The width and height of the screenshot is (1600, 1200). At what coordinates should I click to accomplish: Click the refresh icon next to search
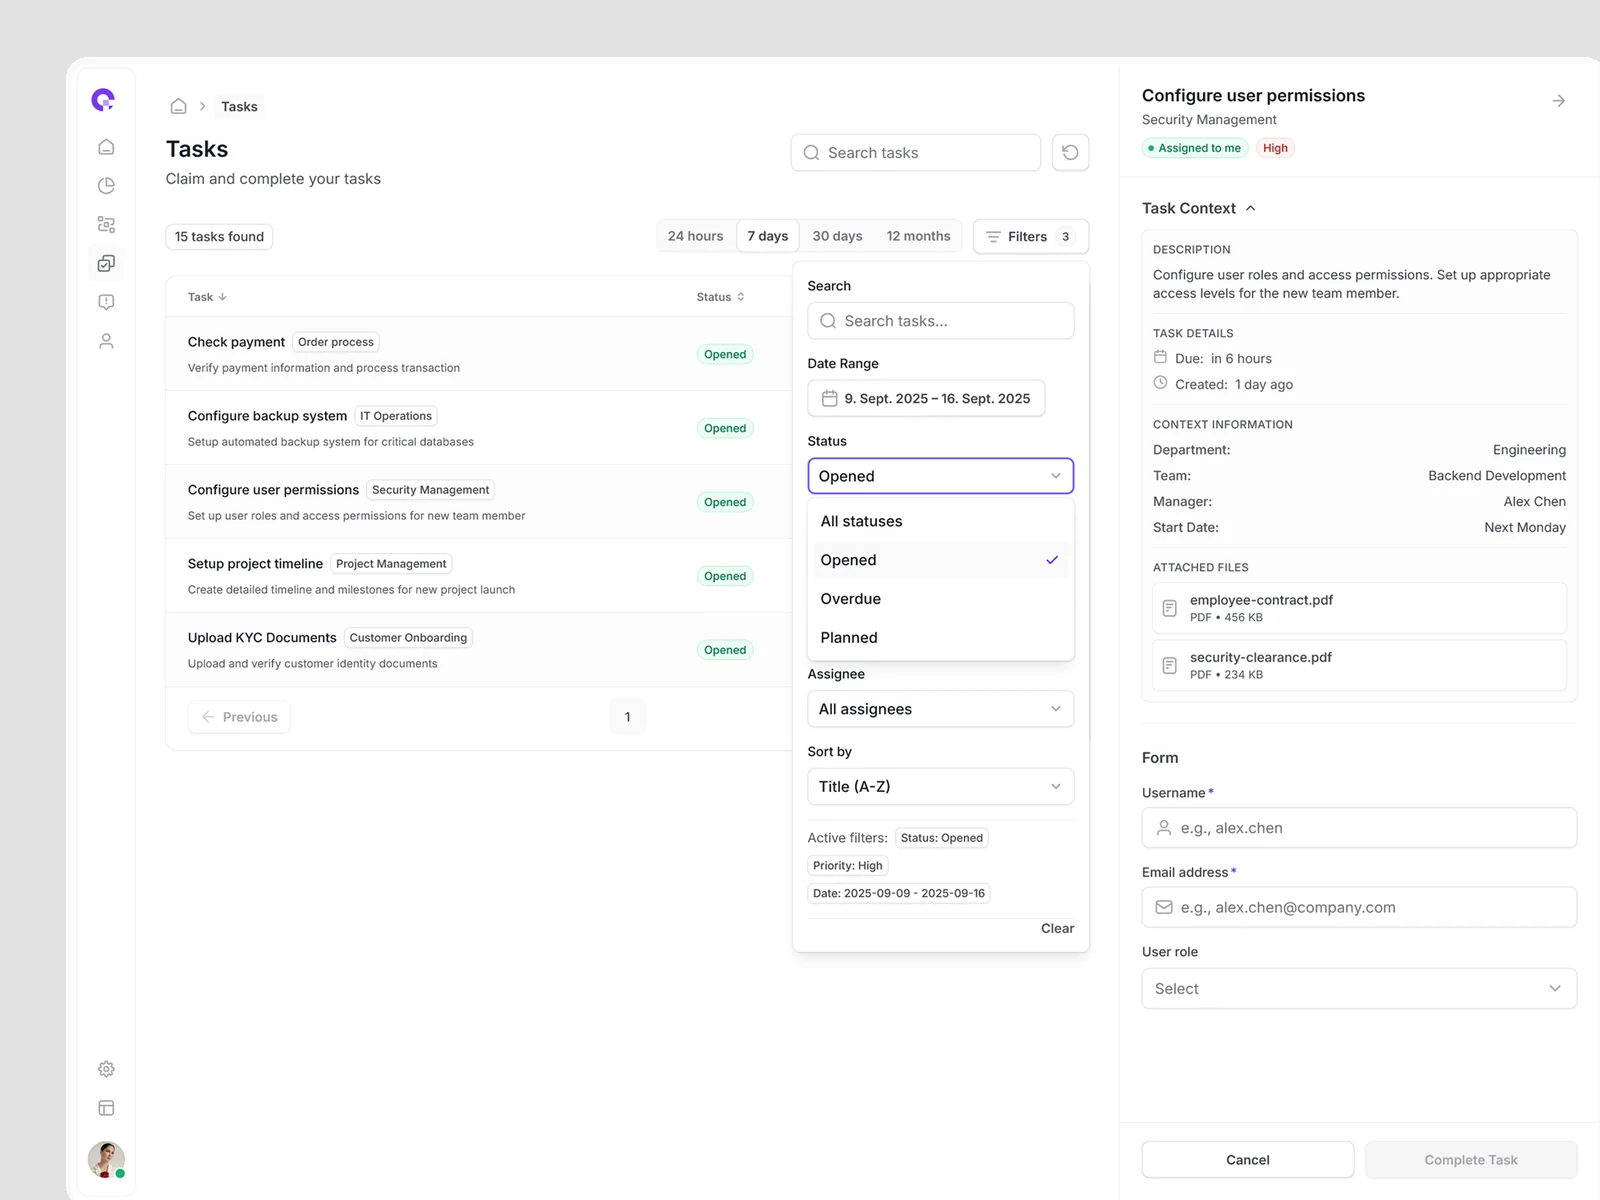(1070, 153)
